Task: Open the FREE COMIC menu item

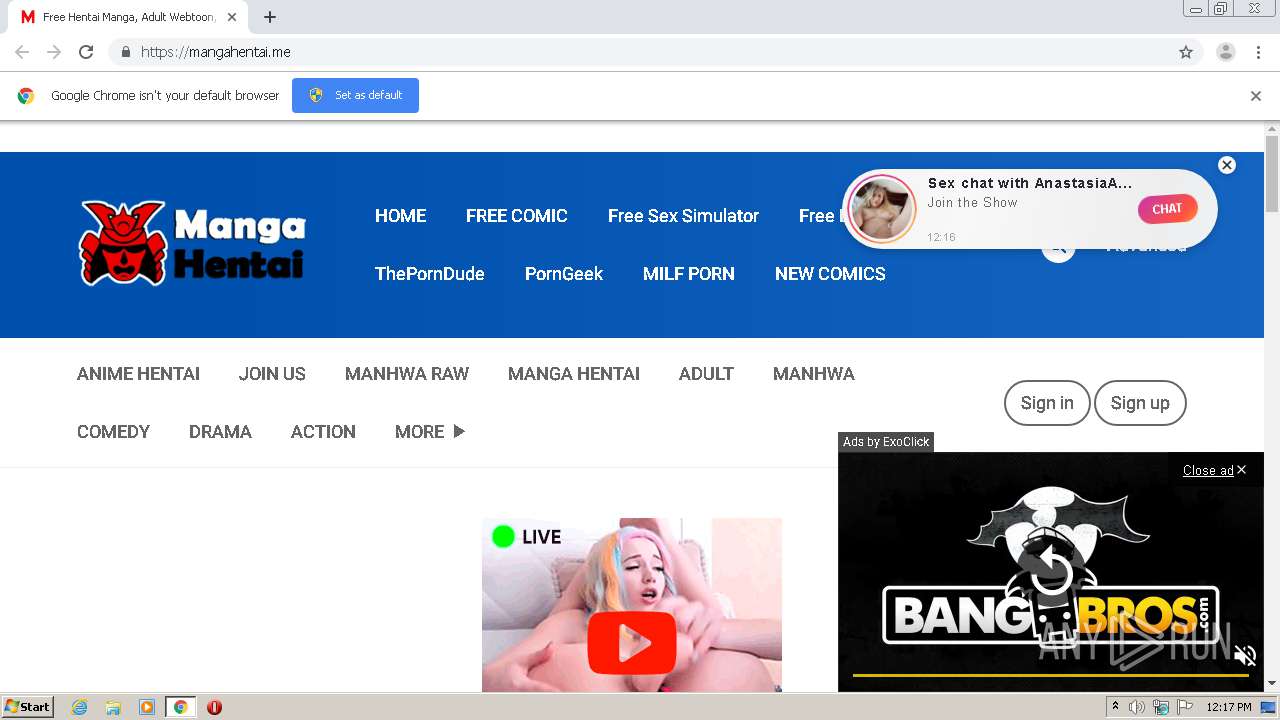Action: (x=516, y=216)
